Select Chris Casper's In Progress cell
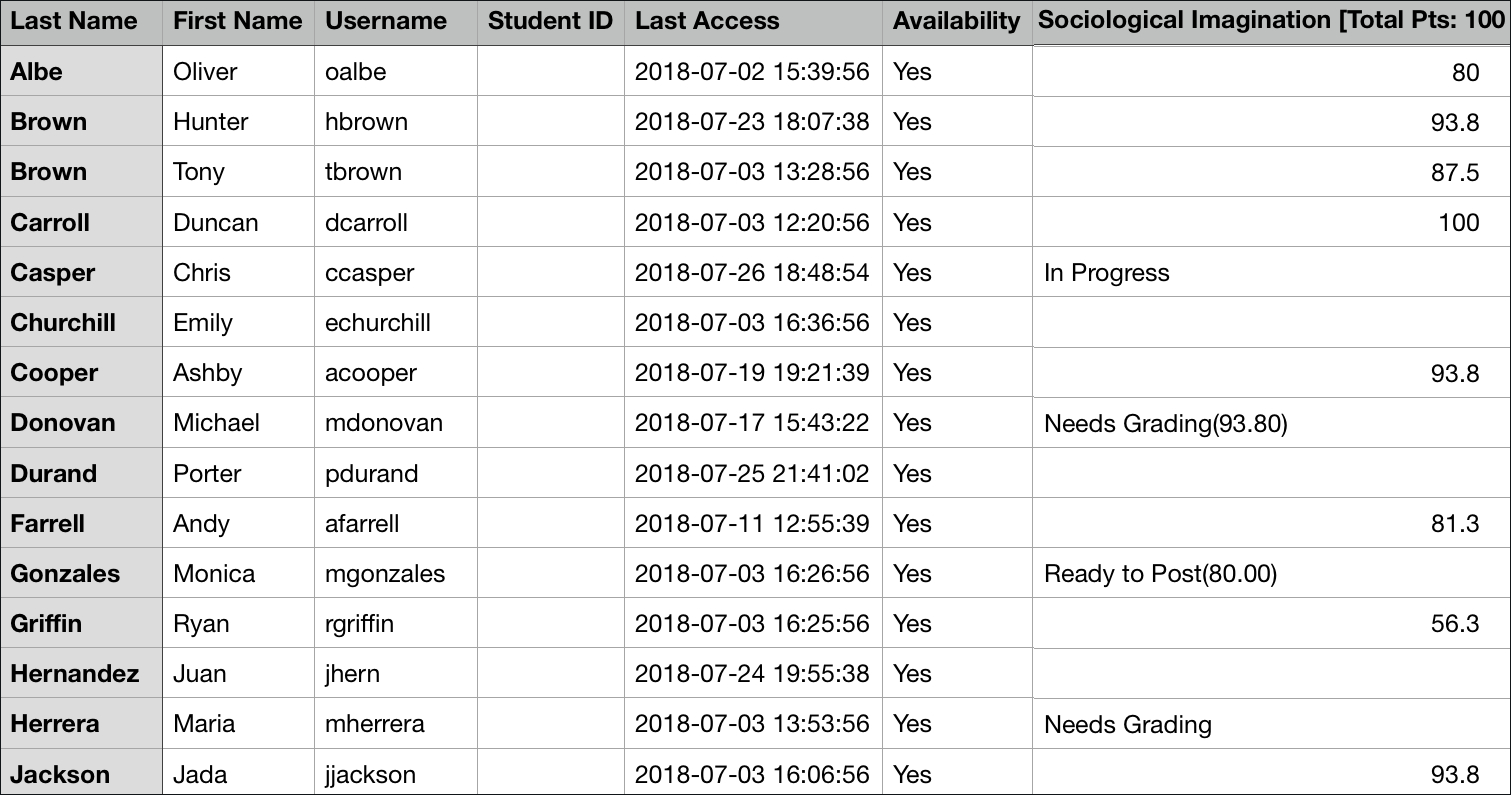The height and width of the screenshot is (795, 1511). tap(1106, 273)
